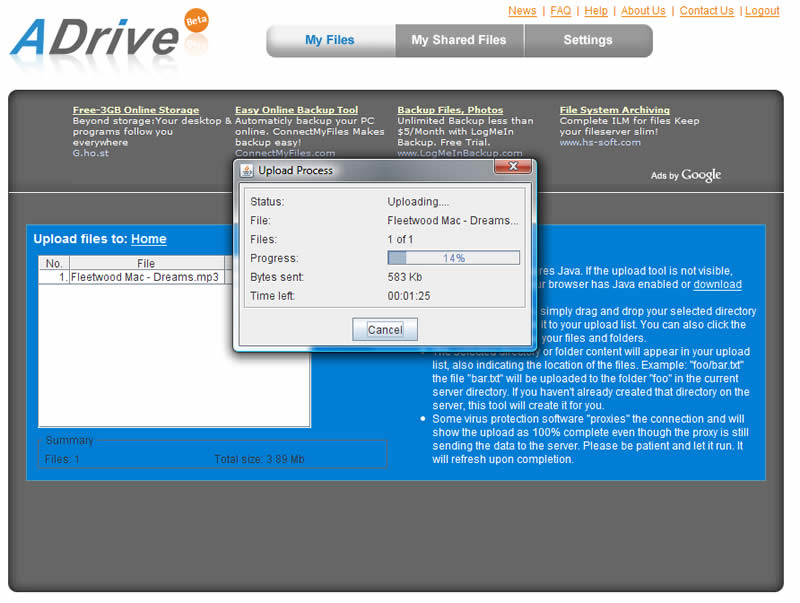The width and height of the screenshot is (800, 603).
Task: Open the FAQ link
Action: [x=560, y=11]
